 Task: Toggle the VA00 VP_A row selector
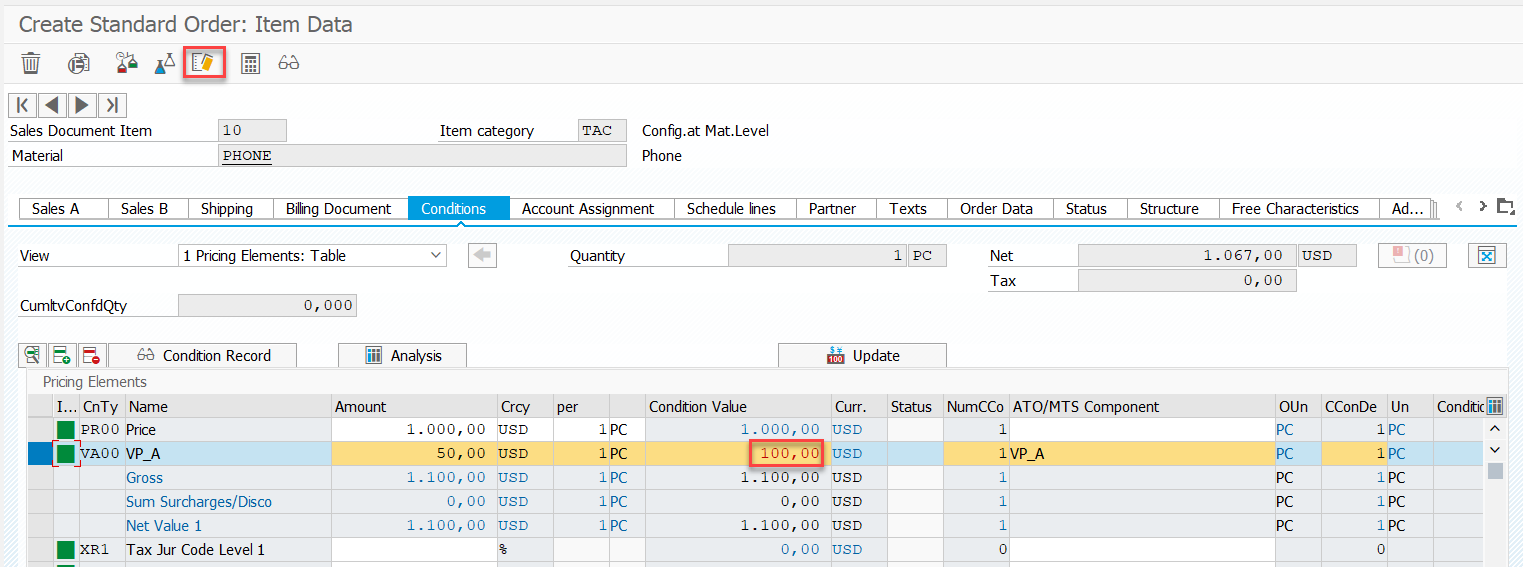coord(40,454)
